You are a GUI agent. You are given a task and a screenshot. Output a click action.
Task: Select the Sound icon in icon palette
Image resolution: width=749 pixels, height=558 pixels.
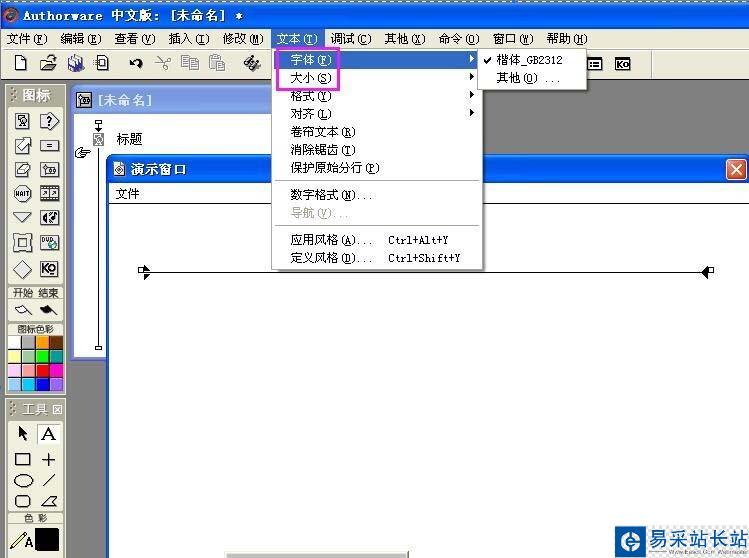coord(50,218)
